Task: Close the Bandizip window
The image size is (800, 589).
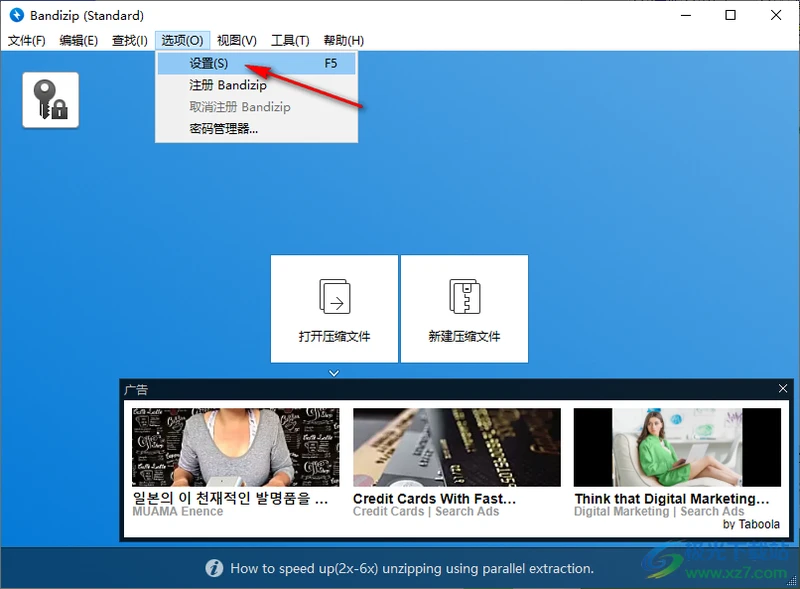Action: click(776, 15)
